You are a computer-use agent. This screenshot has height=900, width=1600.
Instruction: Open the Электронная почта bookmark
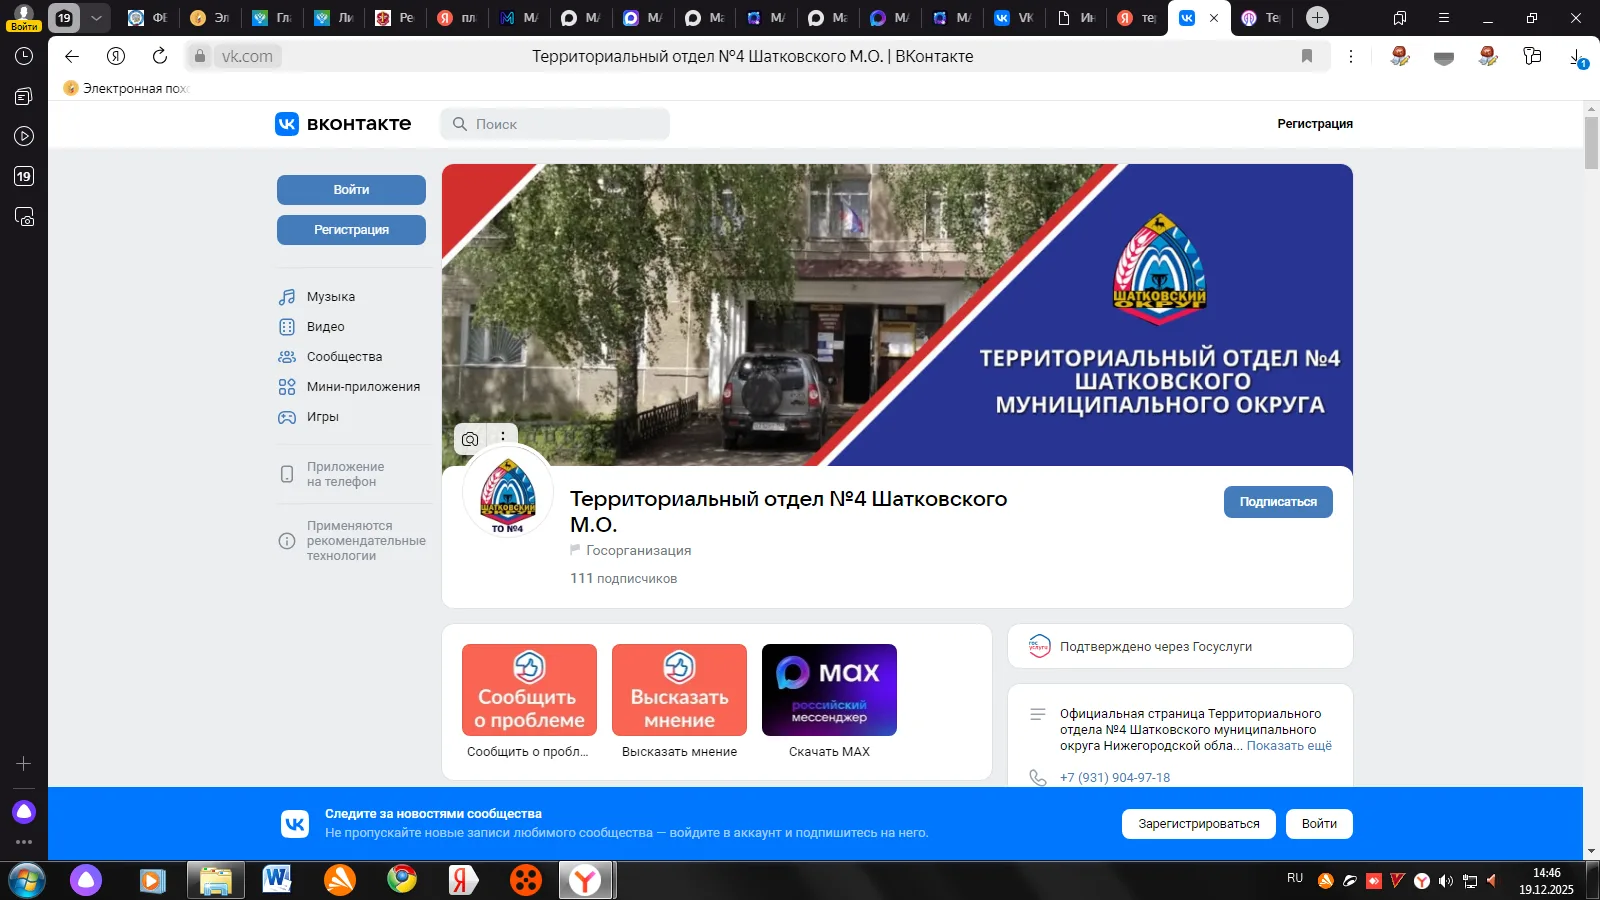pos(126,88)
